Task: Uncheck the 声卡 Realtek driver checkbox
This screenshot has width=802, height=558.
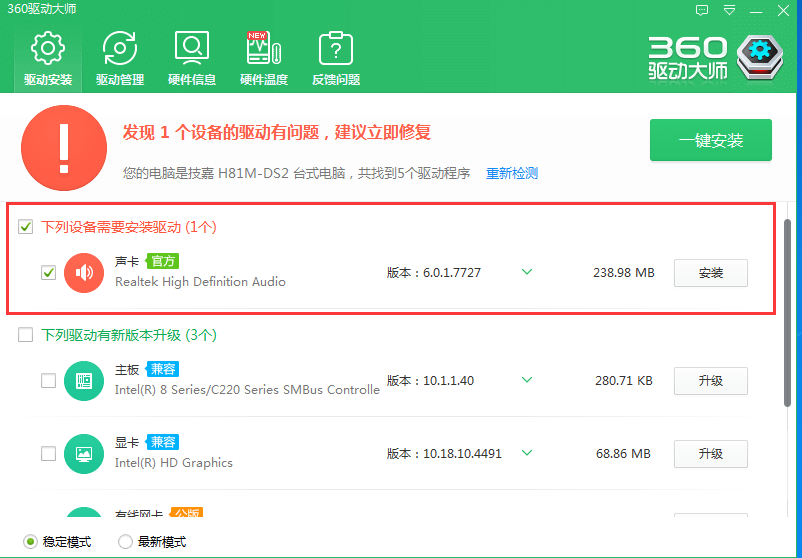Action: (x=49, y=273)
